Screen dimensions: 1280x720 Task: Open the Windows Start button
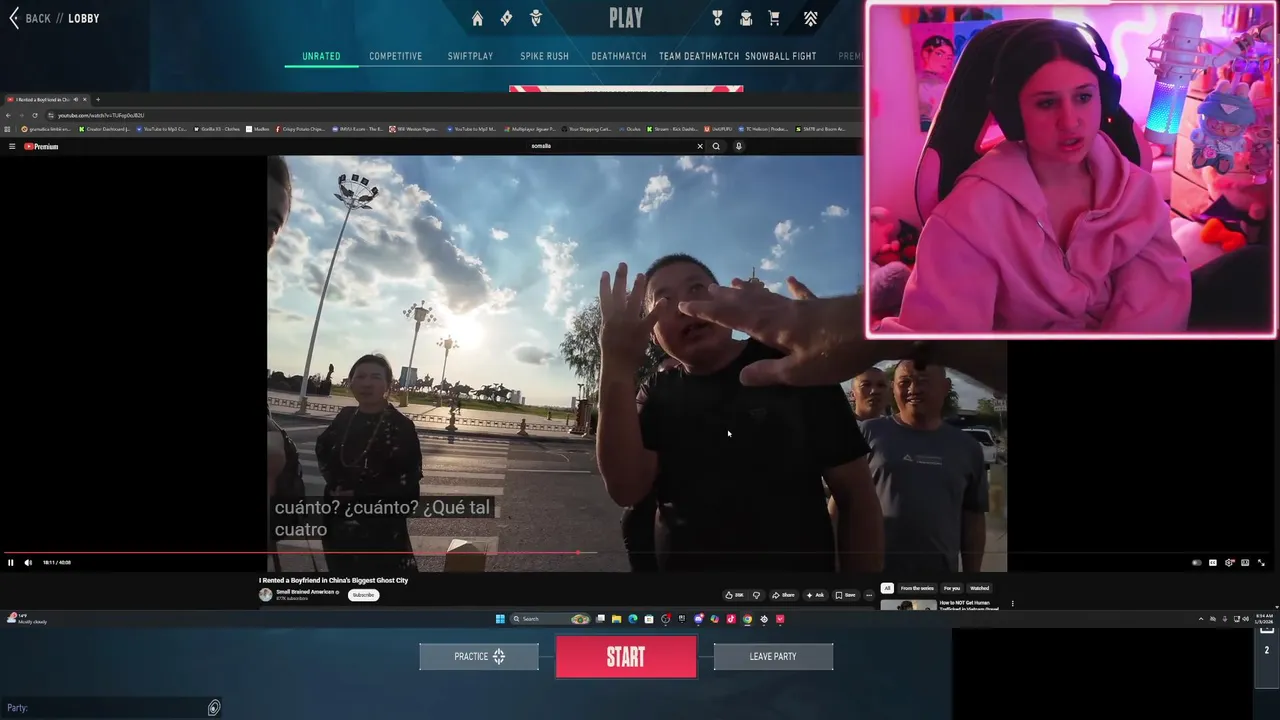tap(500, 619)
